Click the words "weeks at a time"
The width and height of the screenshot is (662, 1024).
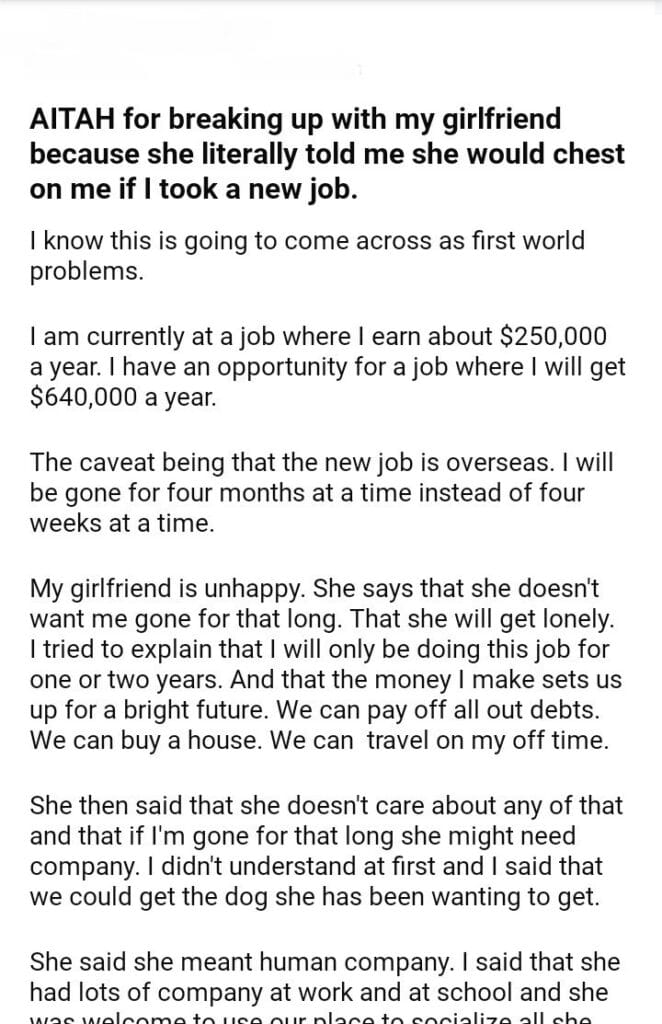(x=122, y=524)
